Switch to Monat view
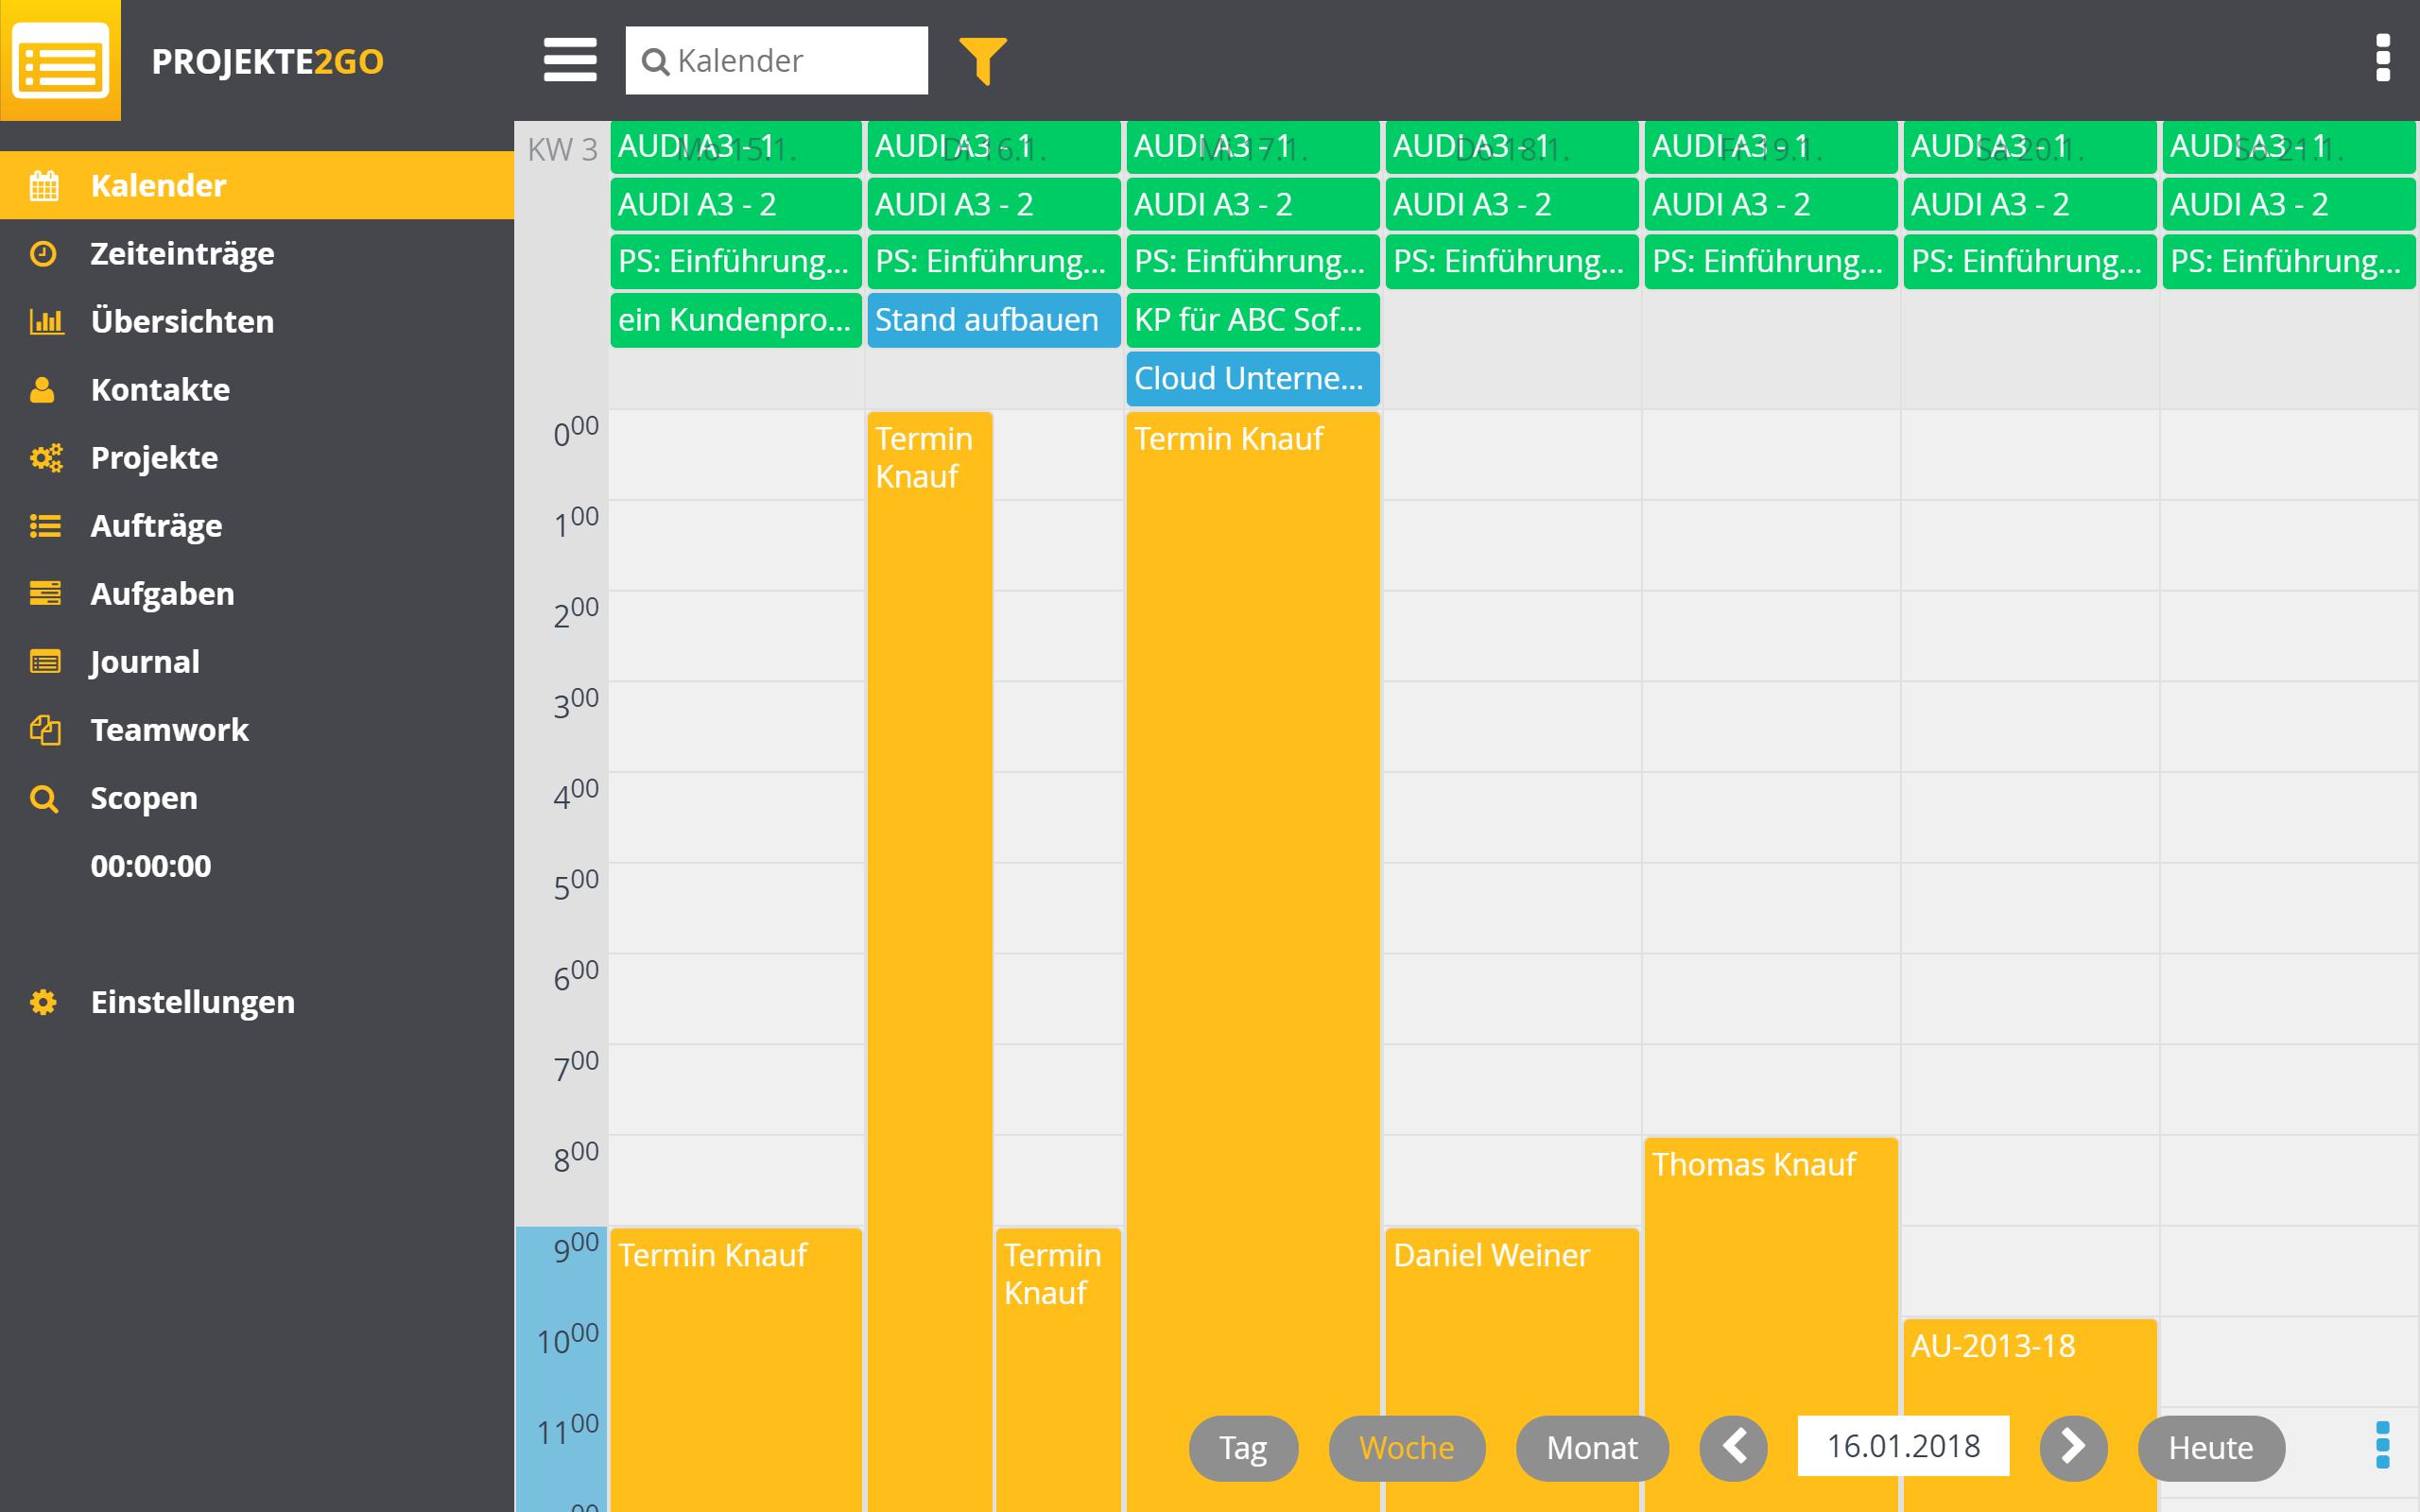Screen dimensions: 2420x1512 tap(1592, 1447)
